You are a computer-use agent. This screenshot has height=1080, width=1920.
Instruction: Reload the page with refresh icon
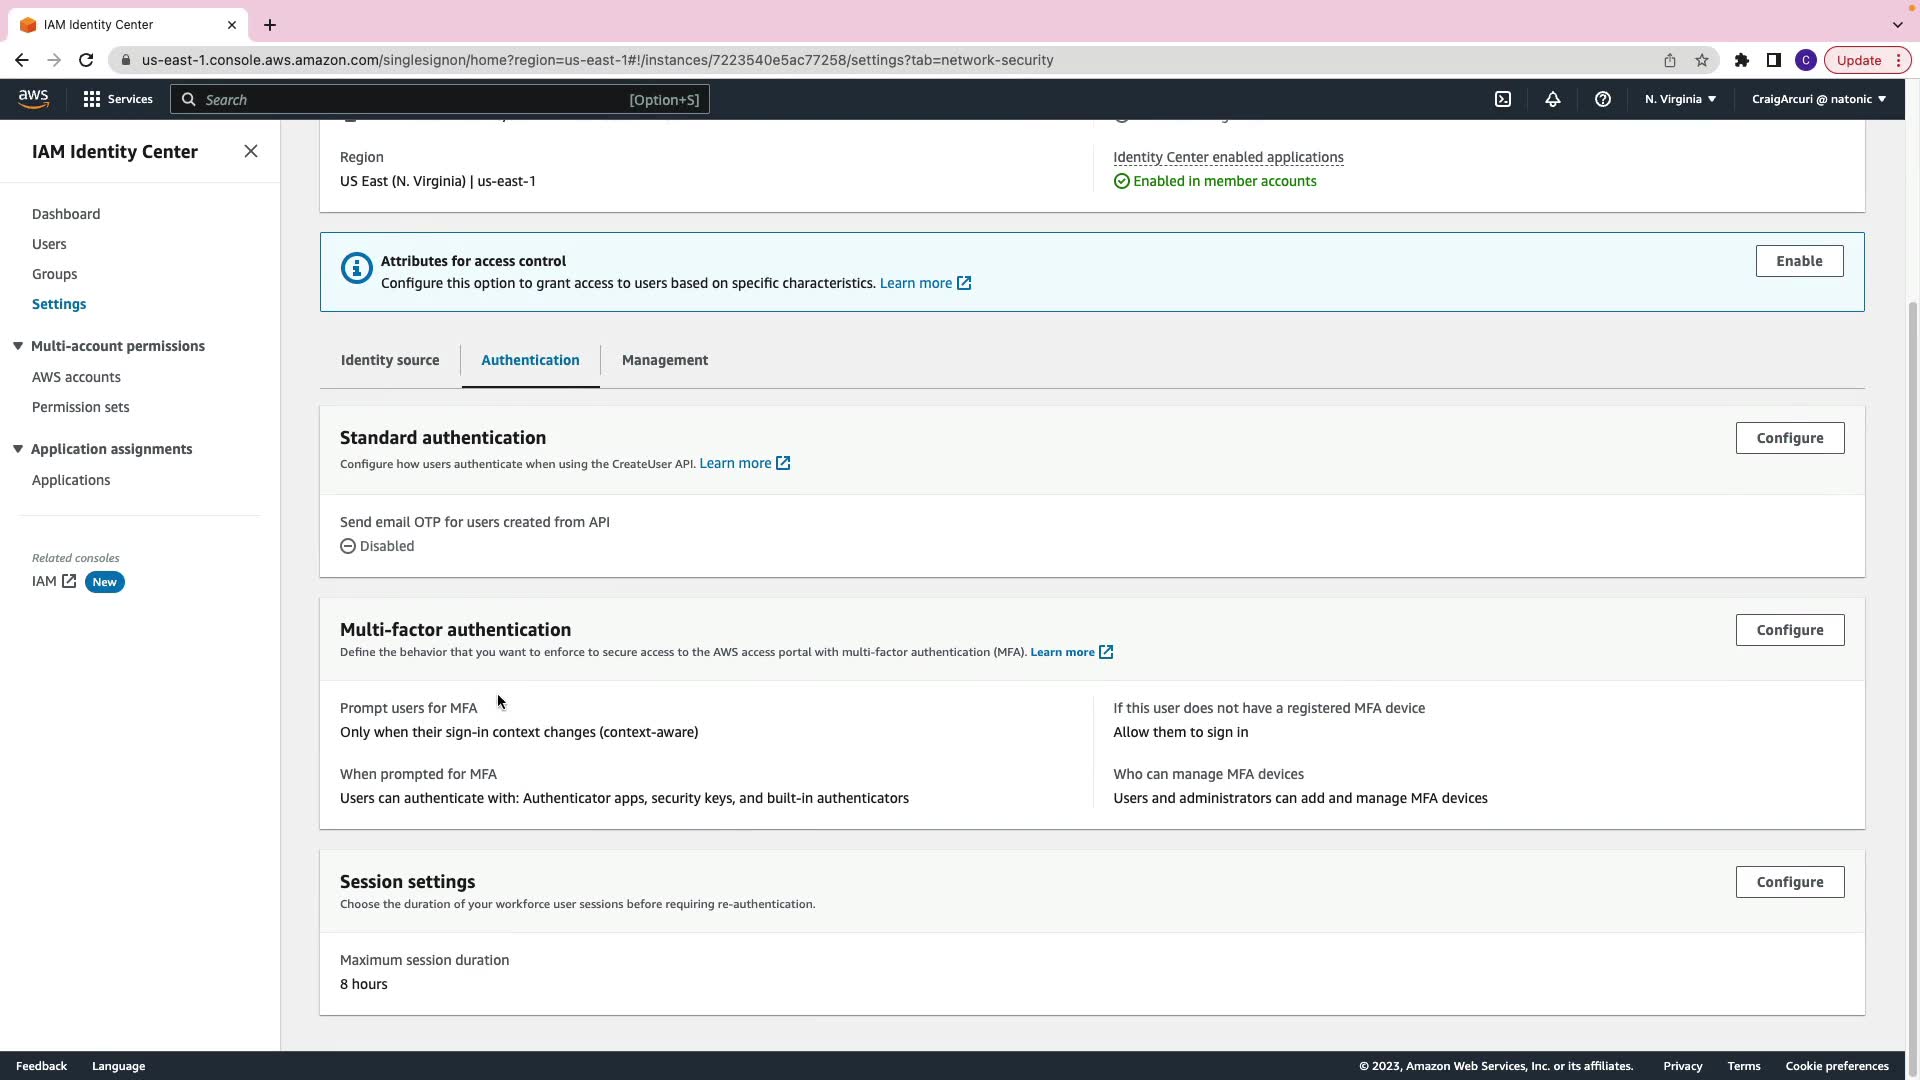86,60
